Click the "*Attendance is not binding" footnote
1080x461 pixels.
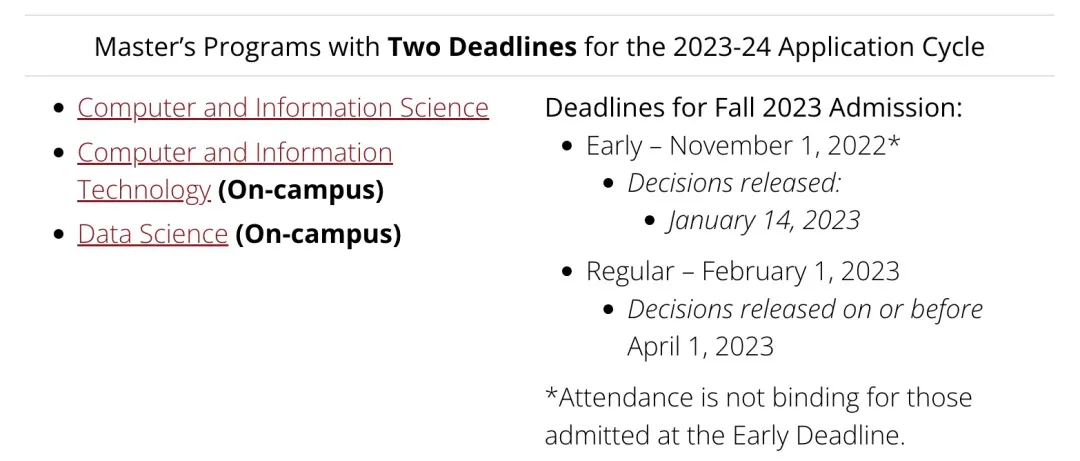(x=758, y=398)
